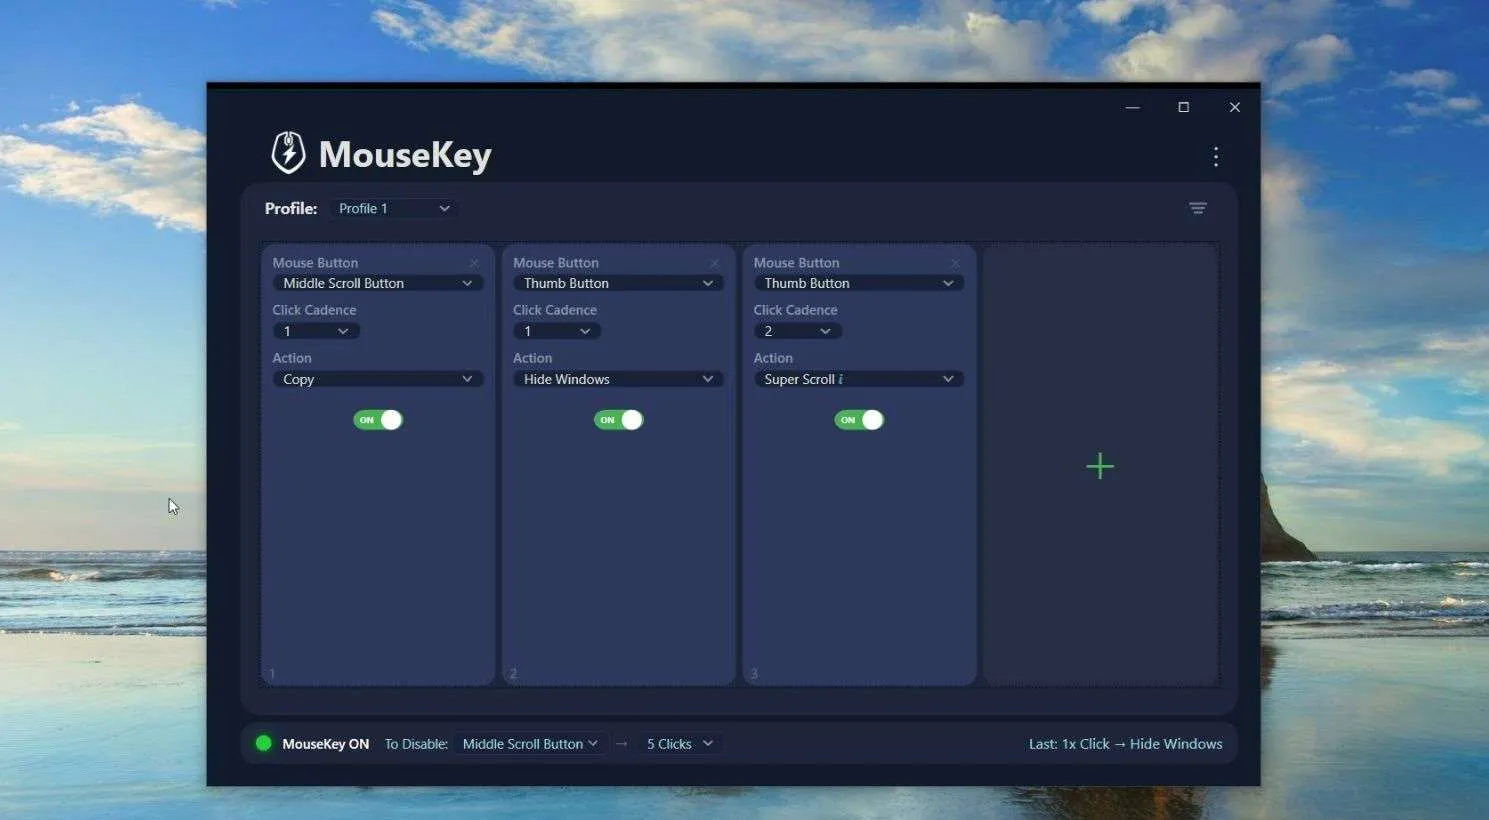The height and width of the screenshot is (820, 1489).
Task: Click the MouseKey ON status text
Action: [x=326, y=744]
